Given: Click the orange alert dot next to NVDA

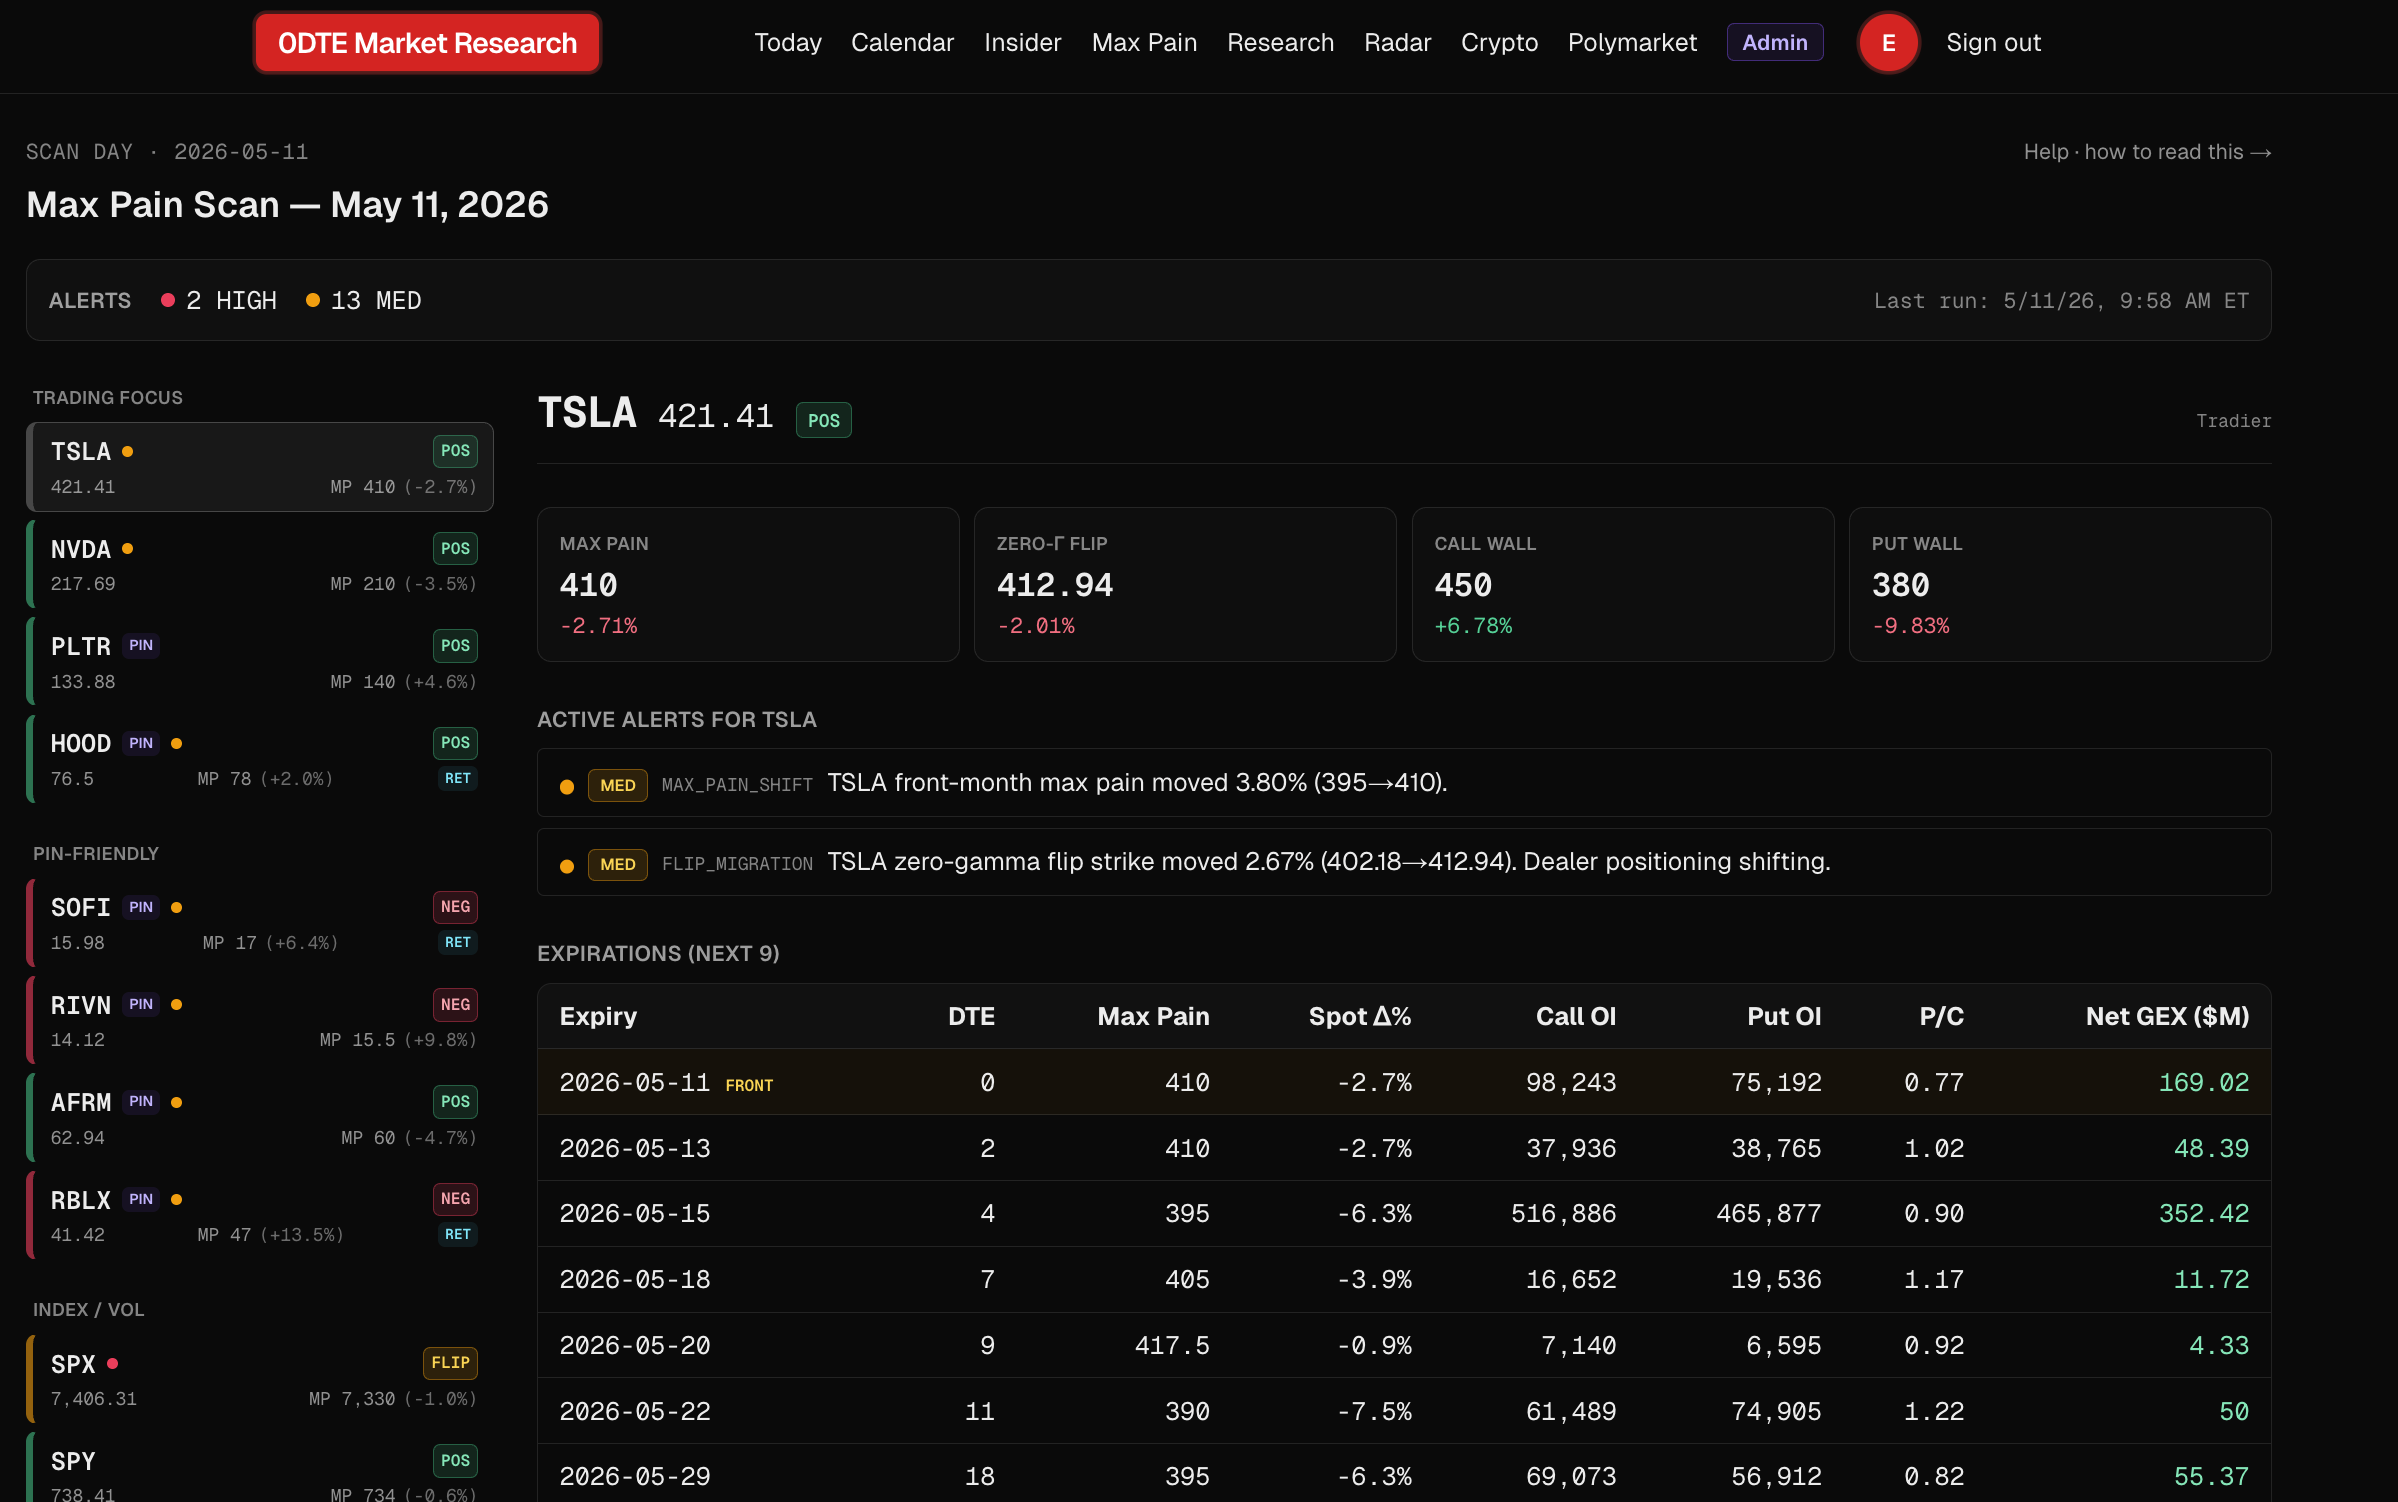Looking at the screenshot, I should (127, 549).
